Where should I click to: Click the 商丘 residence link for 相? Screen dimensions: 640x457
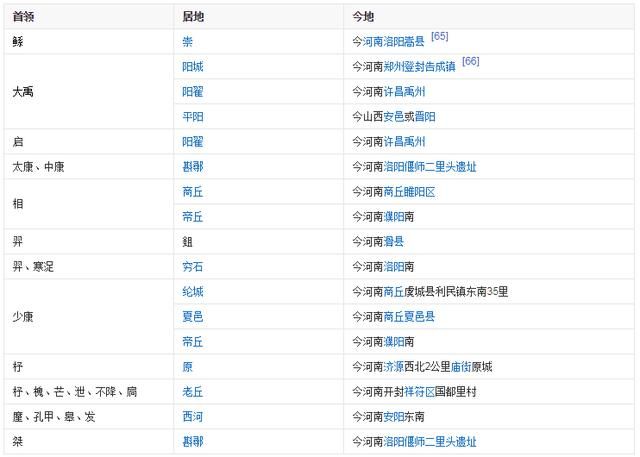click(x=193, y=192)
